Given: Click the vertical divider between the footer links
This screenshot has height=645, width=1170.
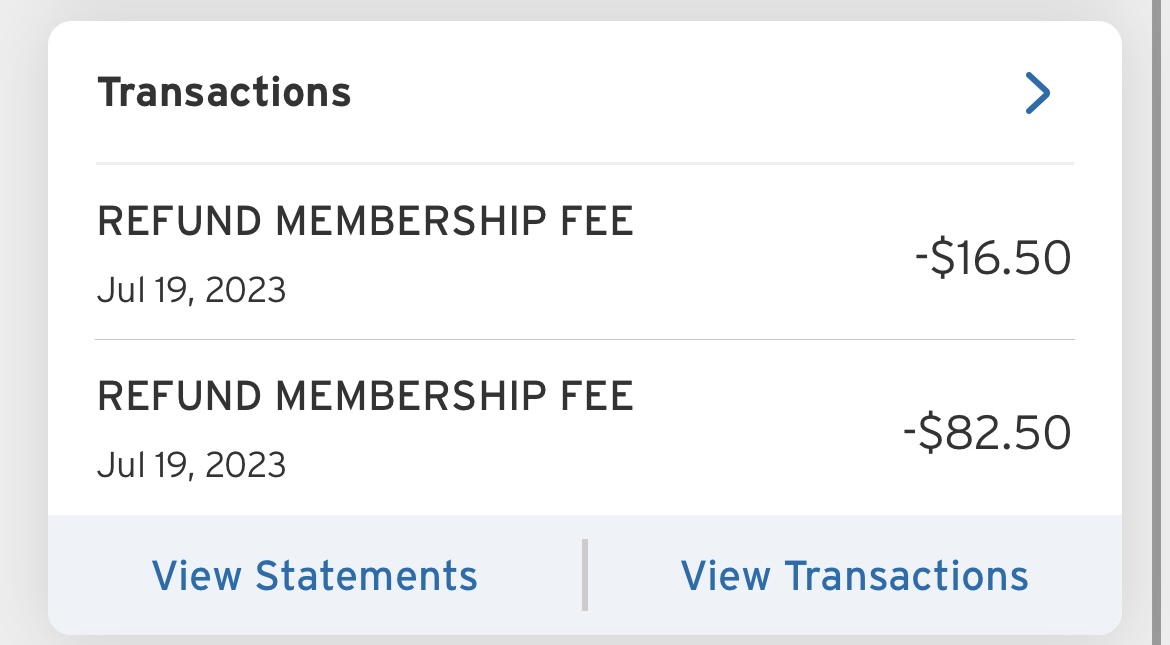Looking at the screenshot, I should pyautogui.click(x=585, y=575).
